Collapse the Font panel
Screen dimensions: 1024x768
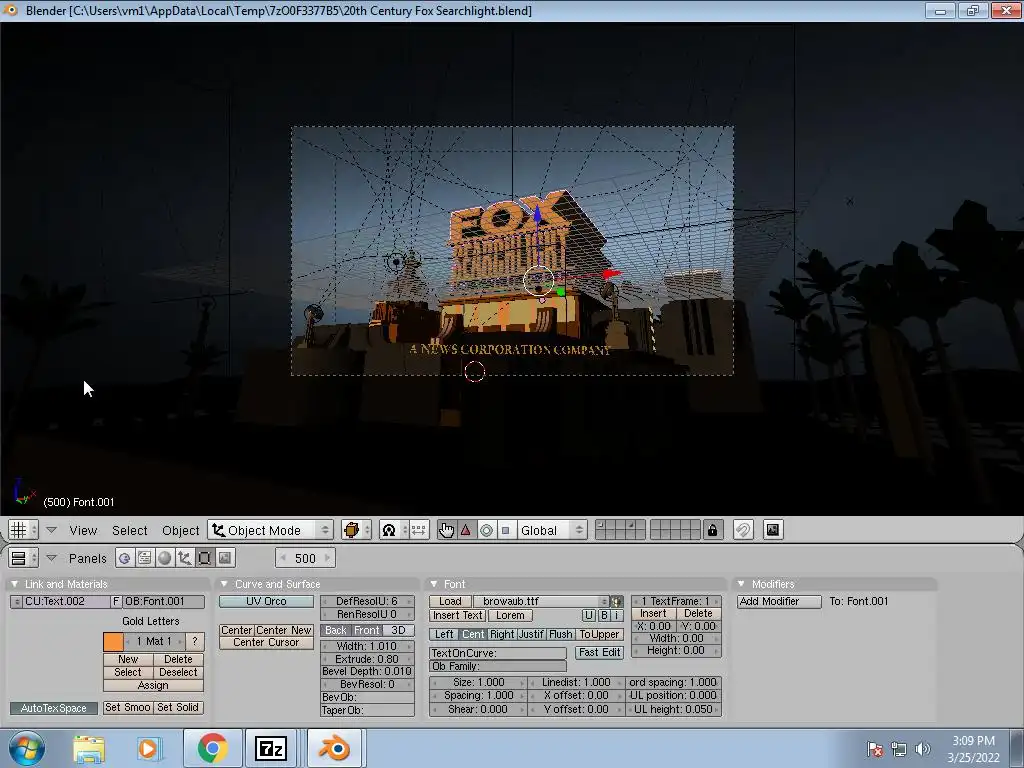tap(434, 584)
